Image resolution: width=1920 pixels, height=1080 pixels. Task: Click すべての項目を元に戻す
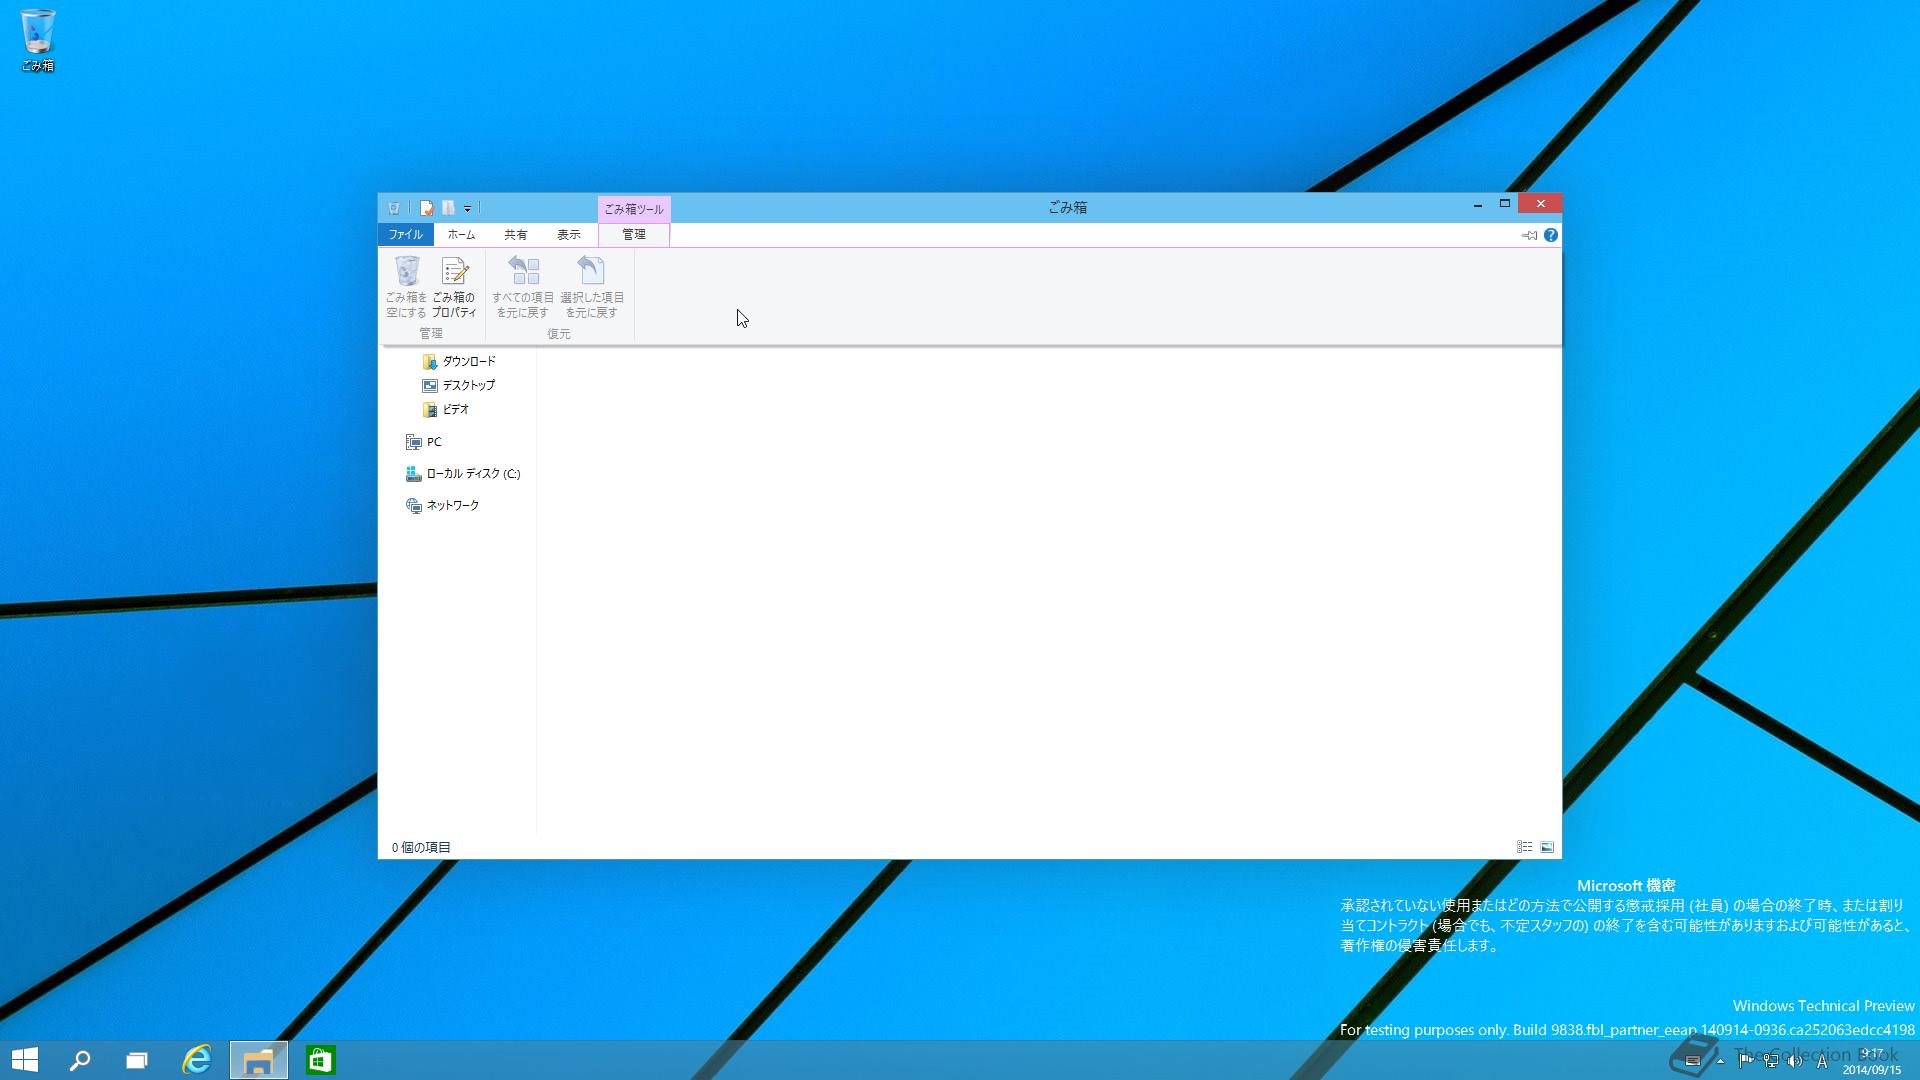coord(523,287)
